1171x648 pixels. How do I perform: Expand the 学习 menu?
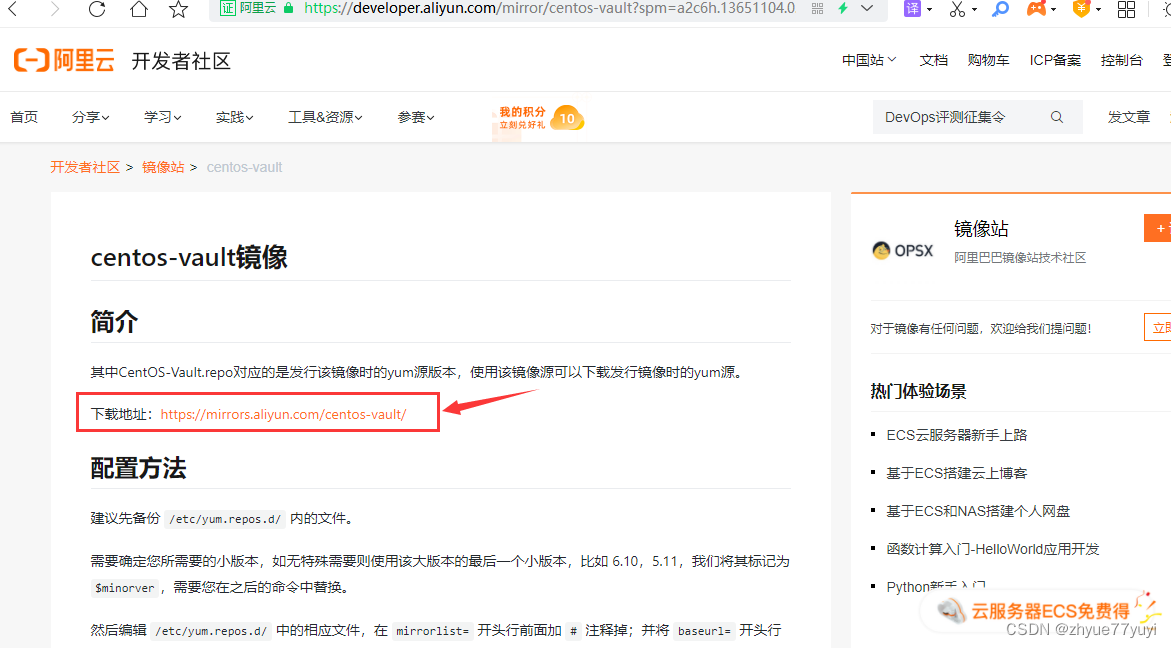click(162, 117)
